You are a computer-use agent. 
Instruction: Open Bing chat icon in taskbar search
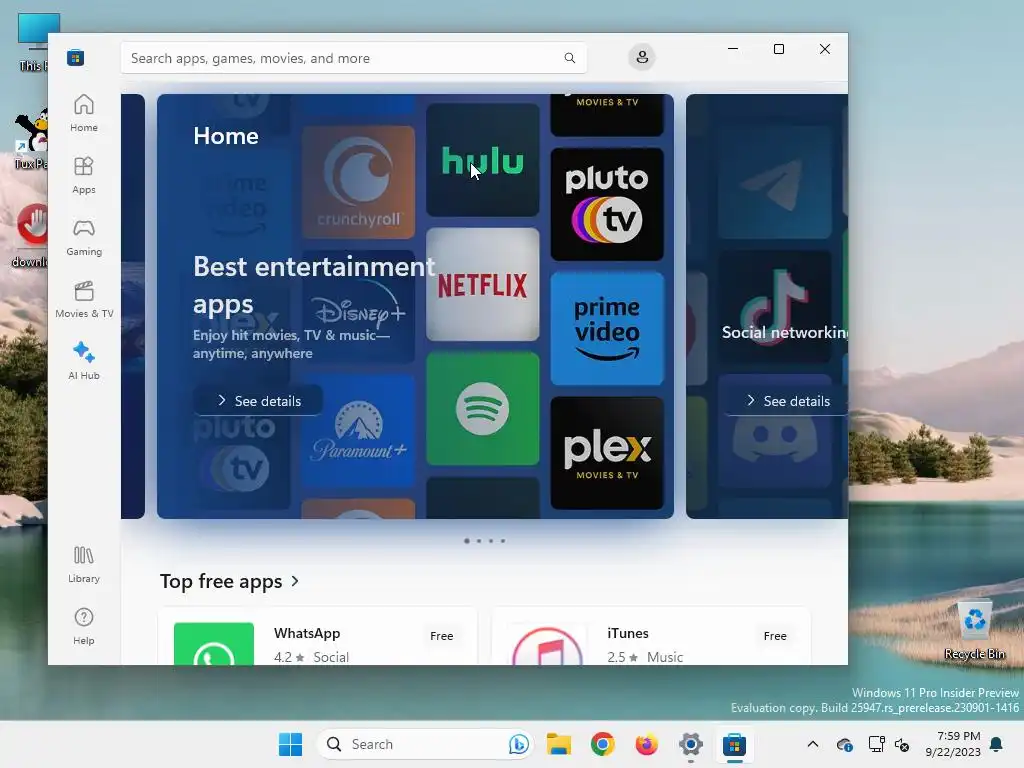coord(519,744)
